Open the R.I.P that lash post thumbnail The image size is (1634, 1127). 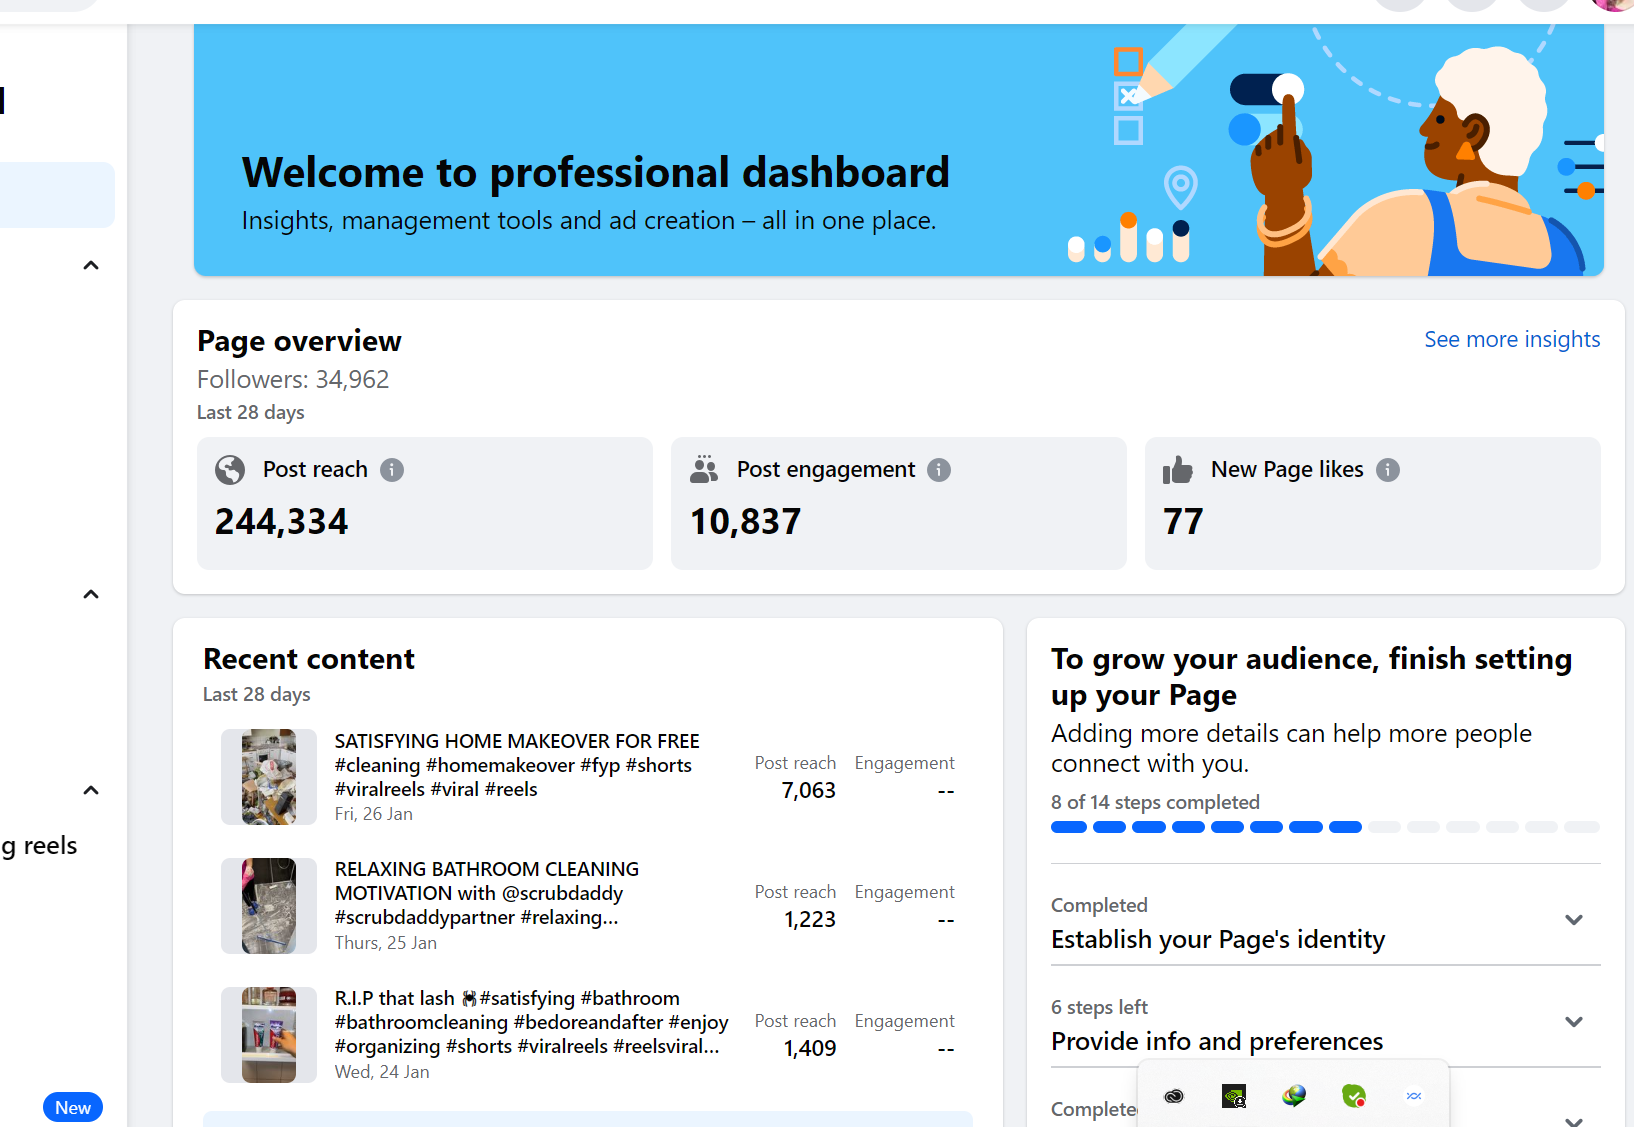tap(269, 1035)
